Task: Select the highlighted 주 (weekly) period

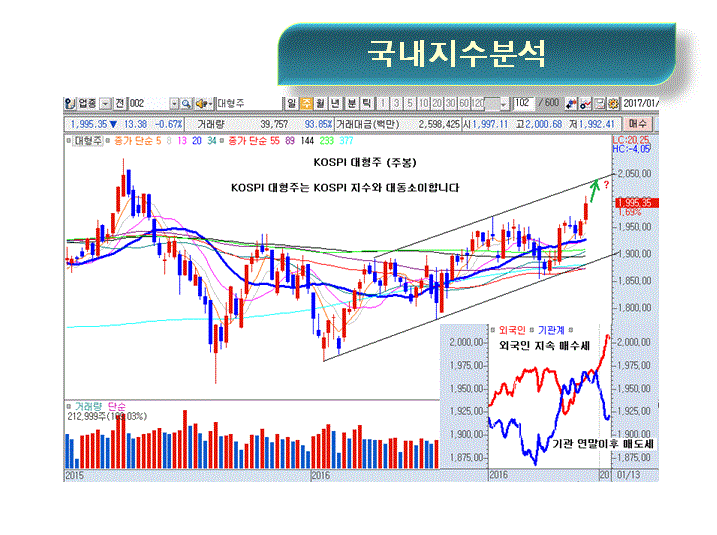Action: [x=306, y=104]
